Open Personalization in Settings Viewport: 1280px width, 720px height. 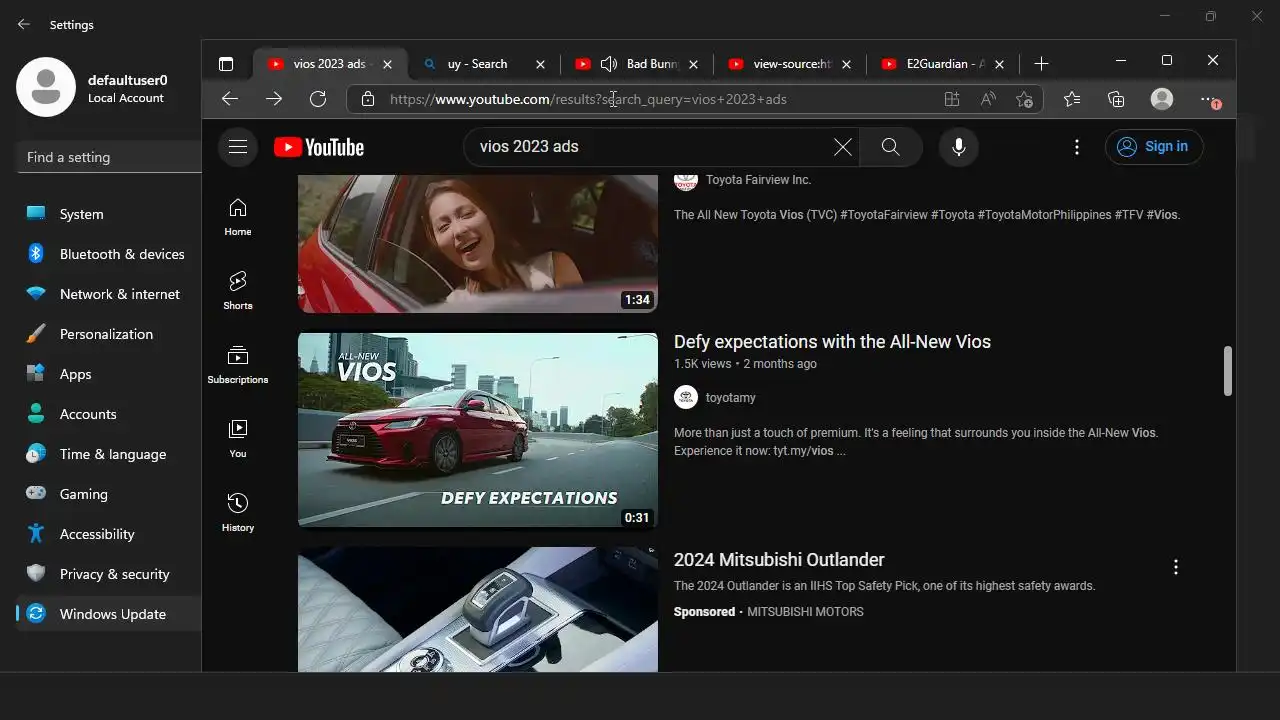tap(109, 334)
